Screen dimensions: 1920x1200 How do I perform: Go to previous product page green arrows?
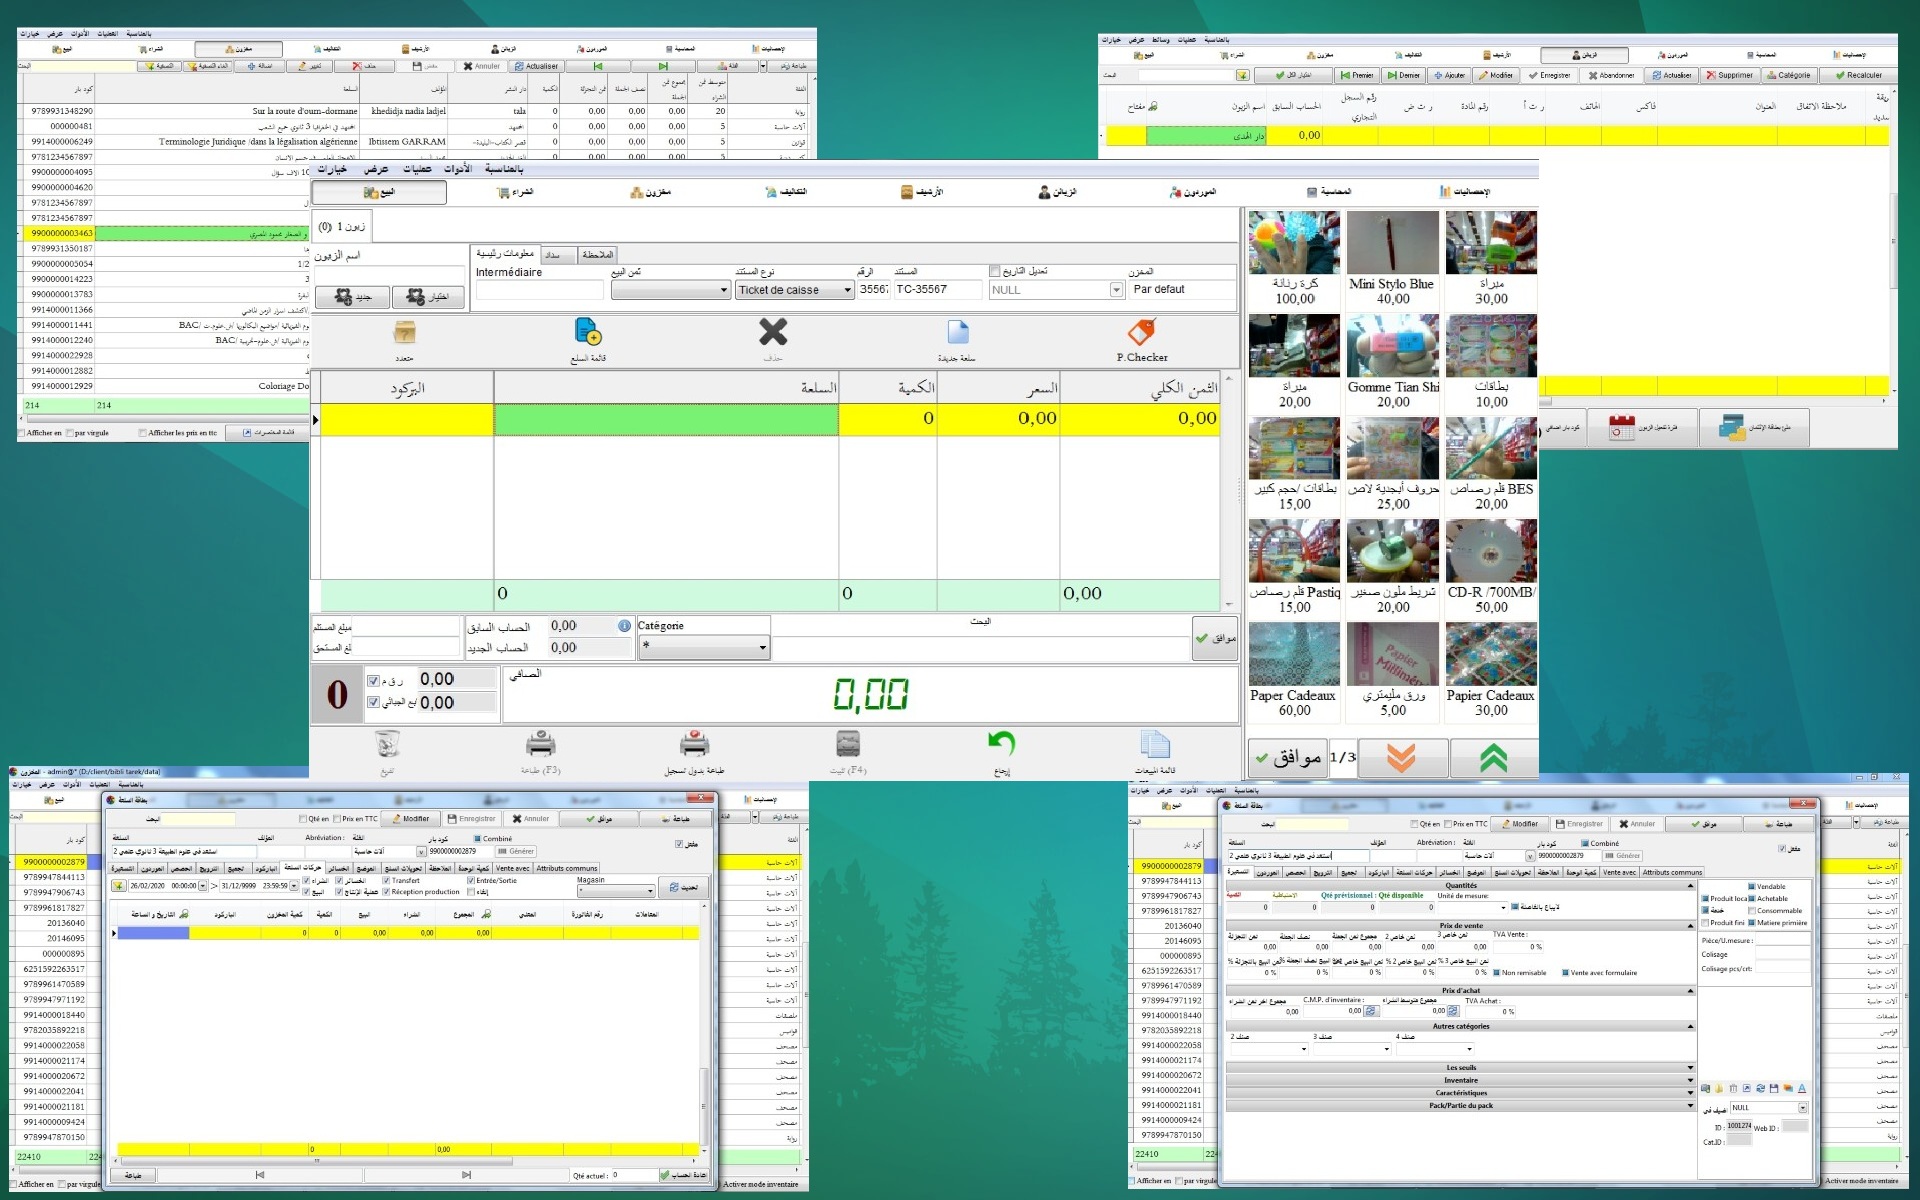pyautogui.click(x=1493, y=758)
